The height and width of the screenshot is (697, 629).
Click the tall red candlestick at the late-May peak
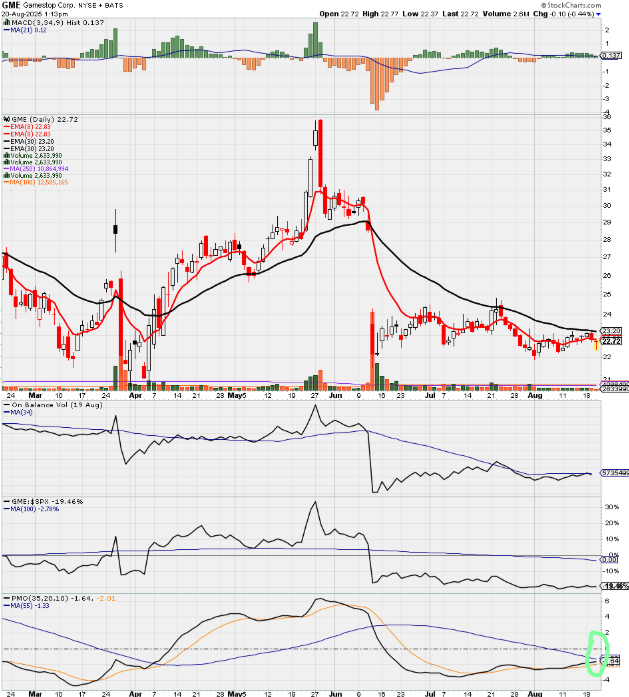click(x=320, y=153)
